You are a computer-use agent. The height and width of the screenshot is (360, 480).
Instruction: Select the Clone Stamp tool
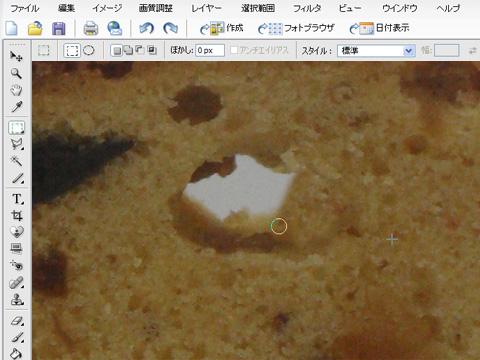coord(17,300)
